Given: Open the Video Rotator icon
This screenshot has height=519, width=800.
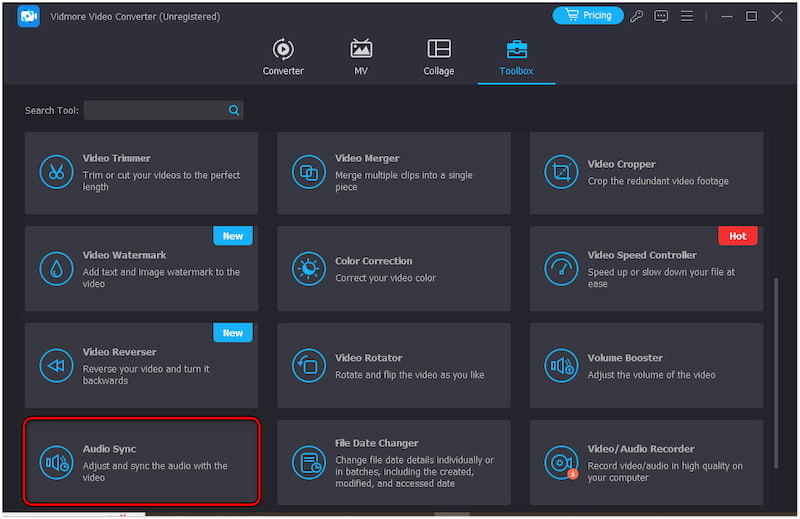Looking at the screenshot, I should tap(309, 365).
